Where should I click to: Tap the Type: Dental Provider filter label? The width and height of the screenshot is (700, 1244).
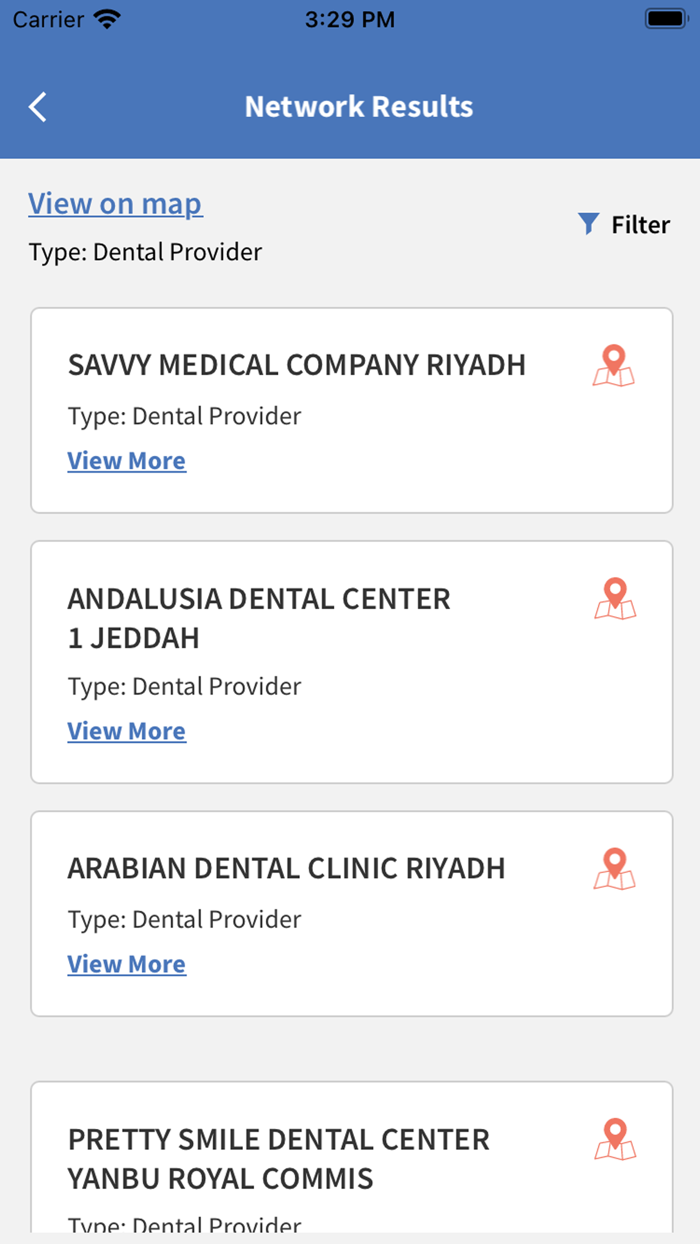(144, 252)
